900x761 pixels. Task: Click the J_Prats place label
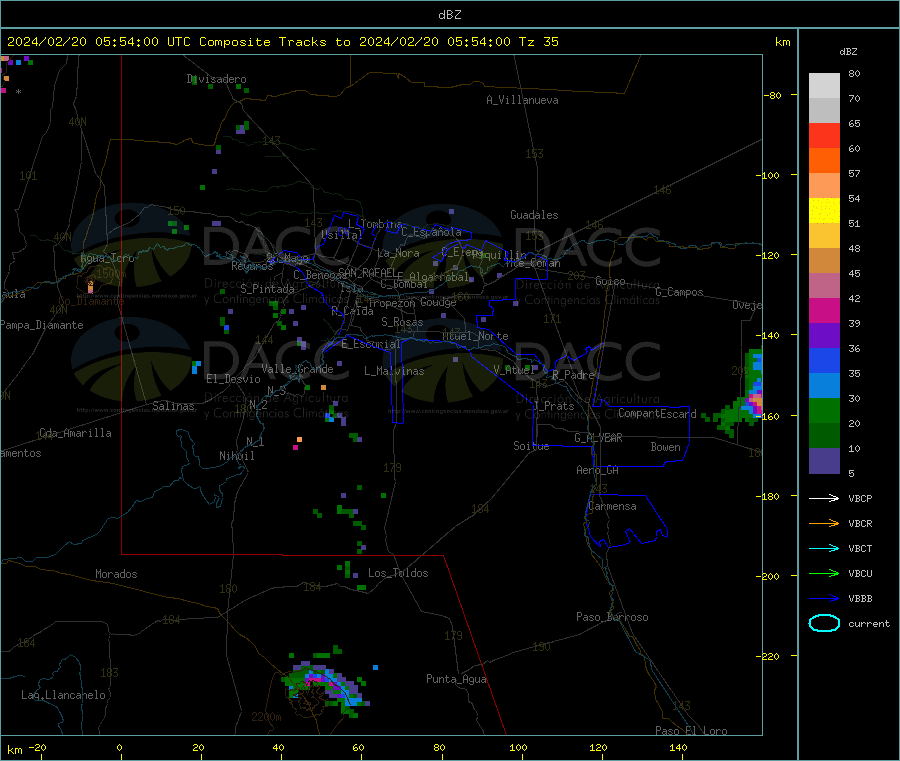point(553,406)
